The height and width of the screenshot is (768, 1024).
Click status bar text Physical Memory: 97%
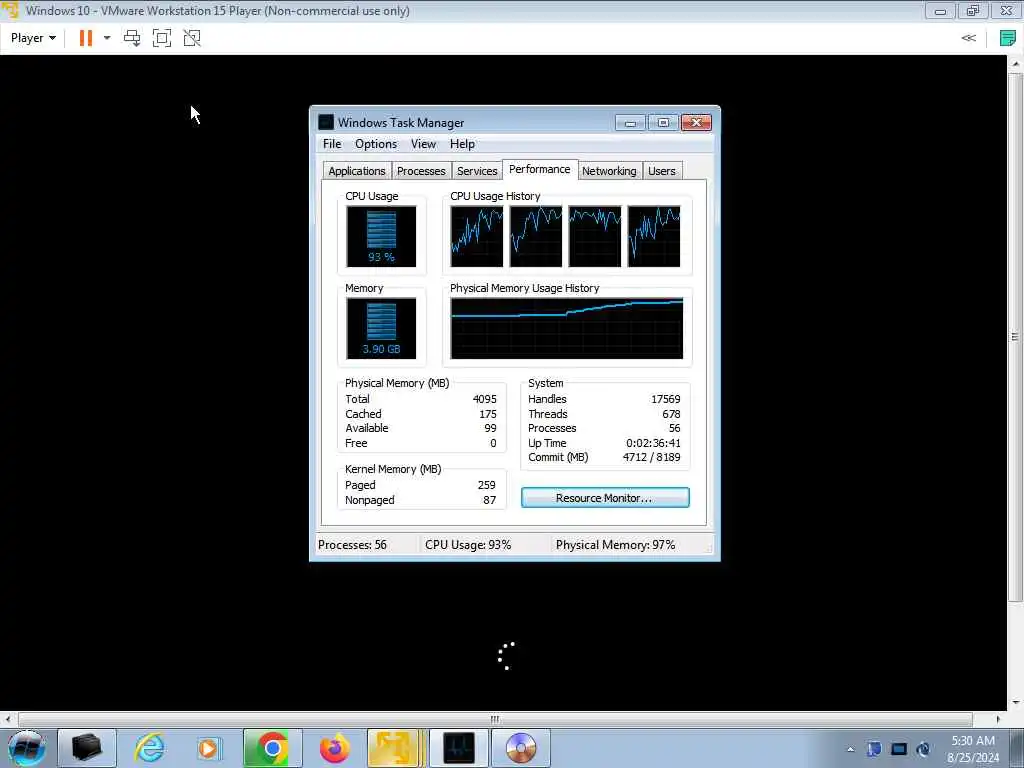tap(615, 545)
